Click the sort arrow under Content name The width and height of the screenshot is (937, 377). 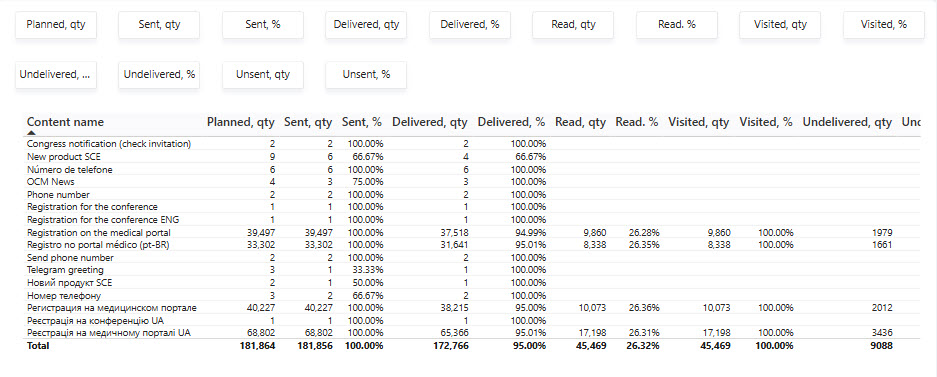pyautogui.click(x=30, y=133)
